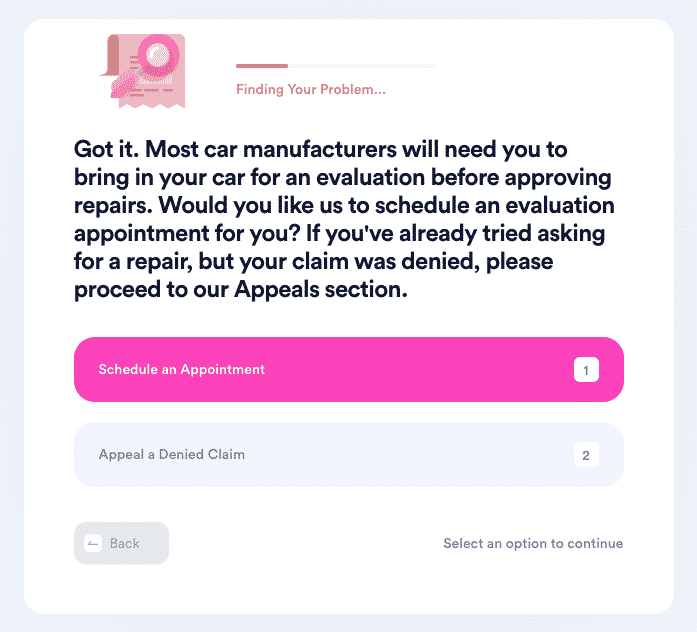Click the receipt and magnifying glass illustration

tap(142, 71)
